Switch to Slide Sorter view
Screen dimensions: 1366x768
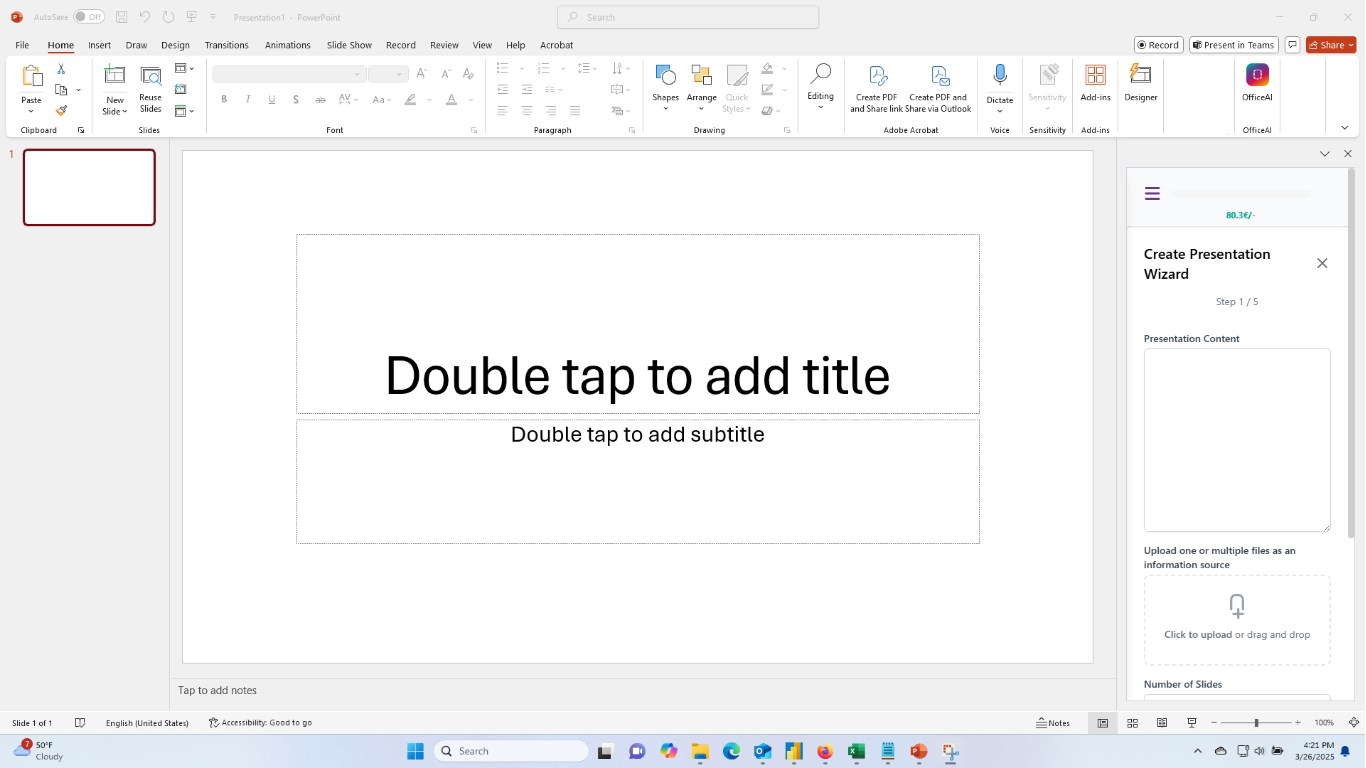point(1133,723)
